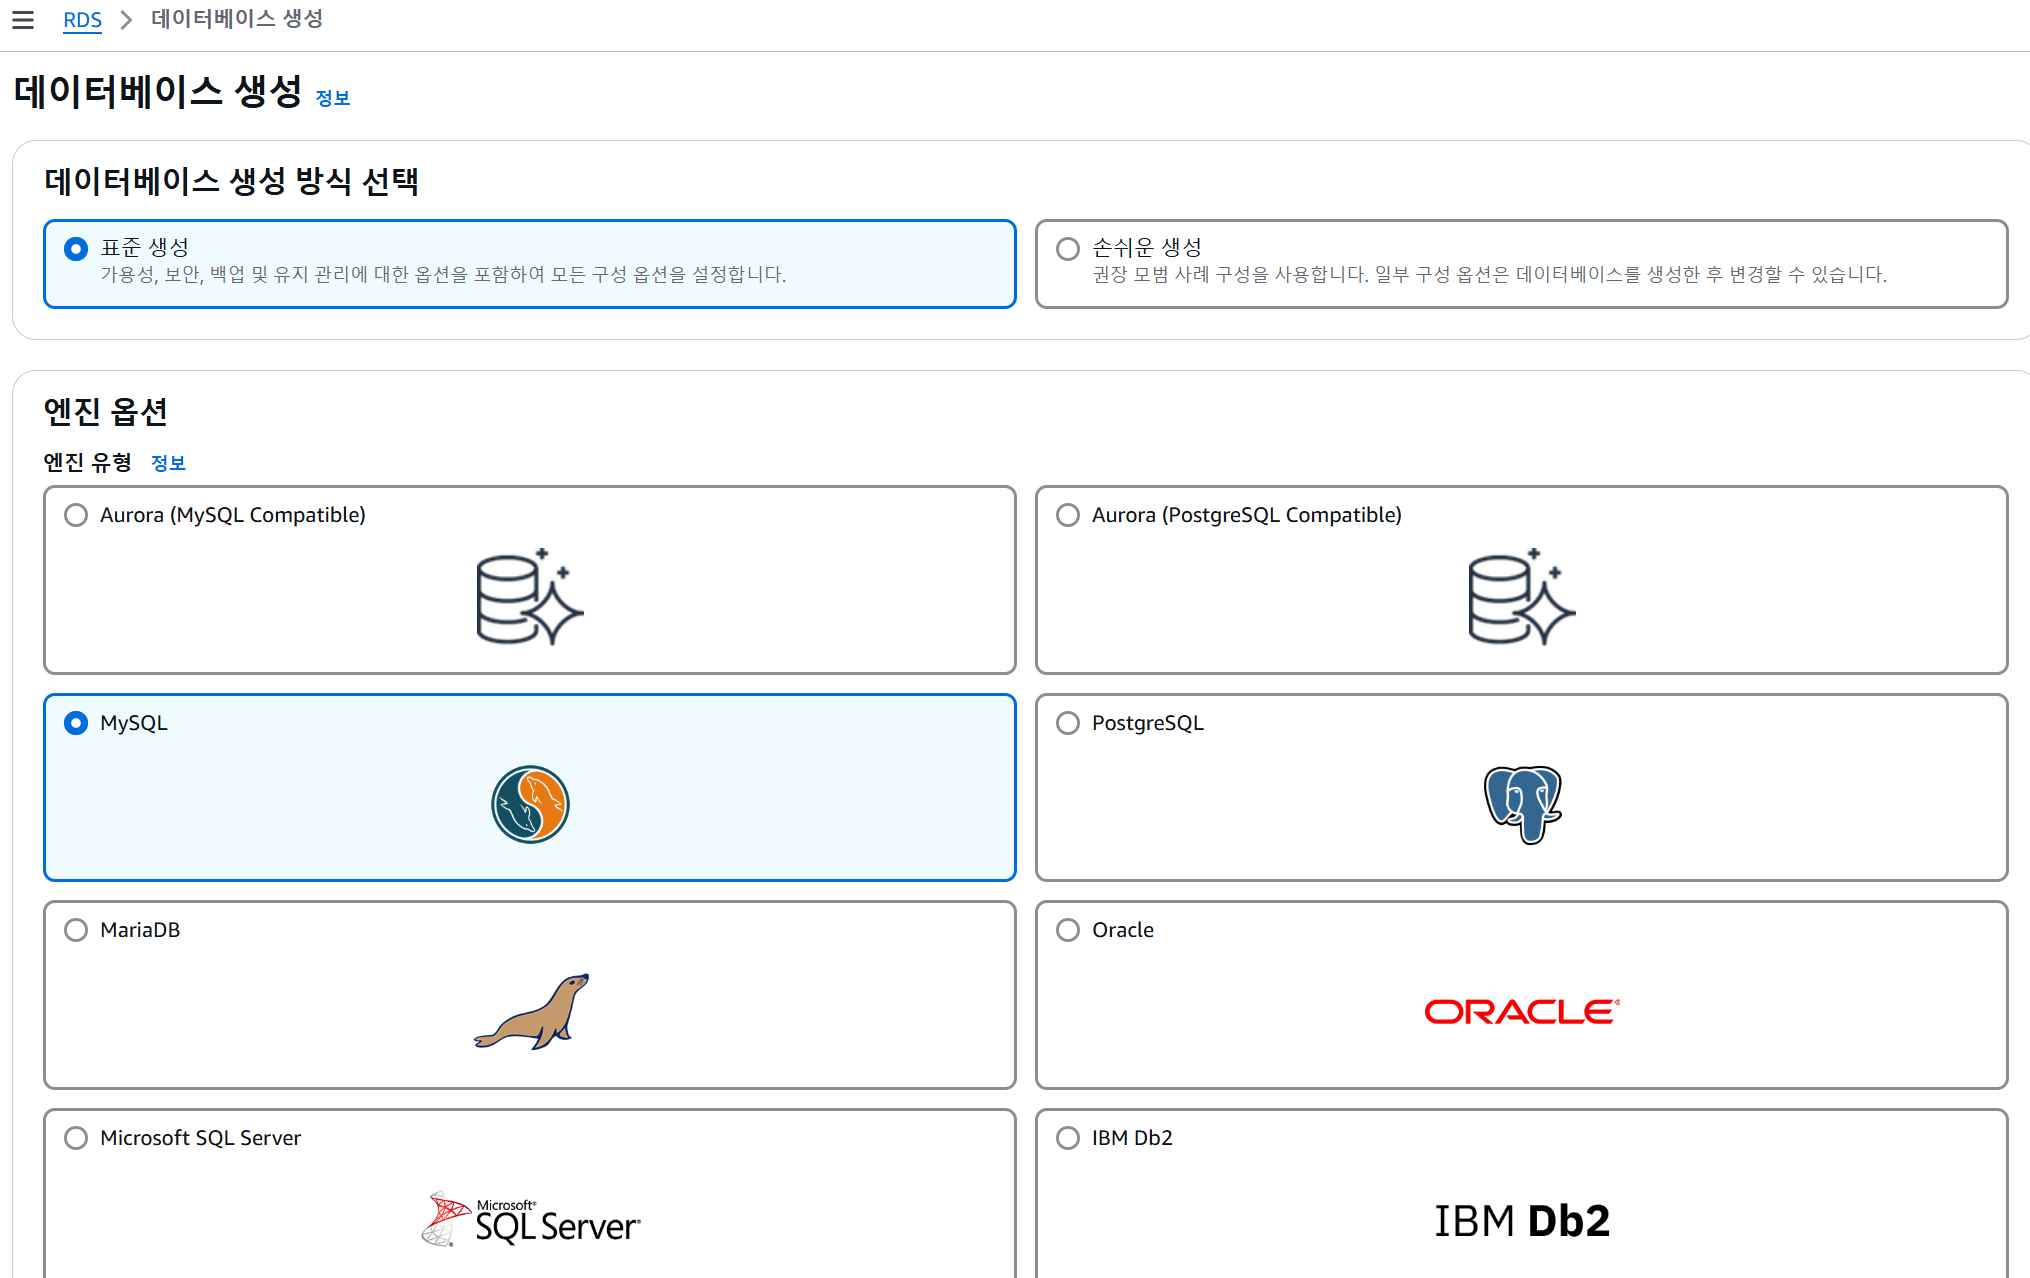
Task: Open the hamburger navigation menu
Action: (23, 20)
